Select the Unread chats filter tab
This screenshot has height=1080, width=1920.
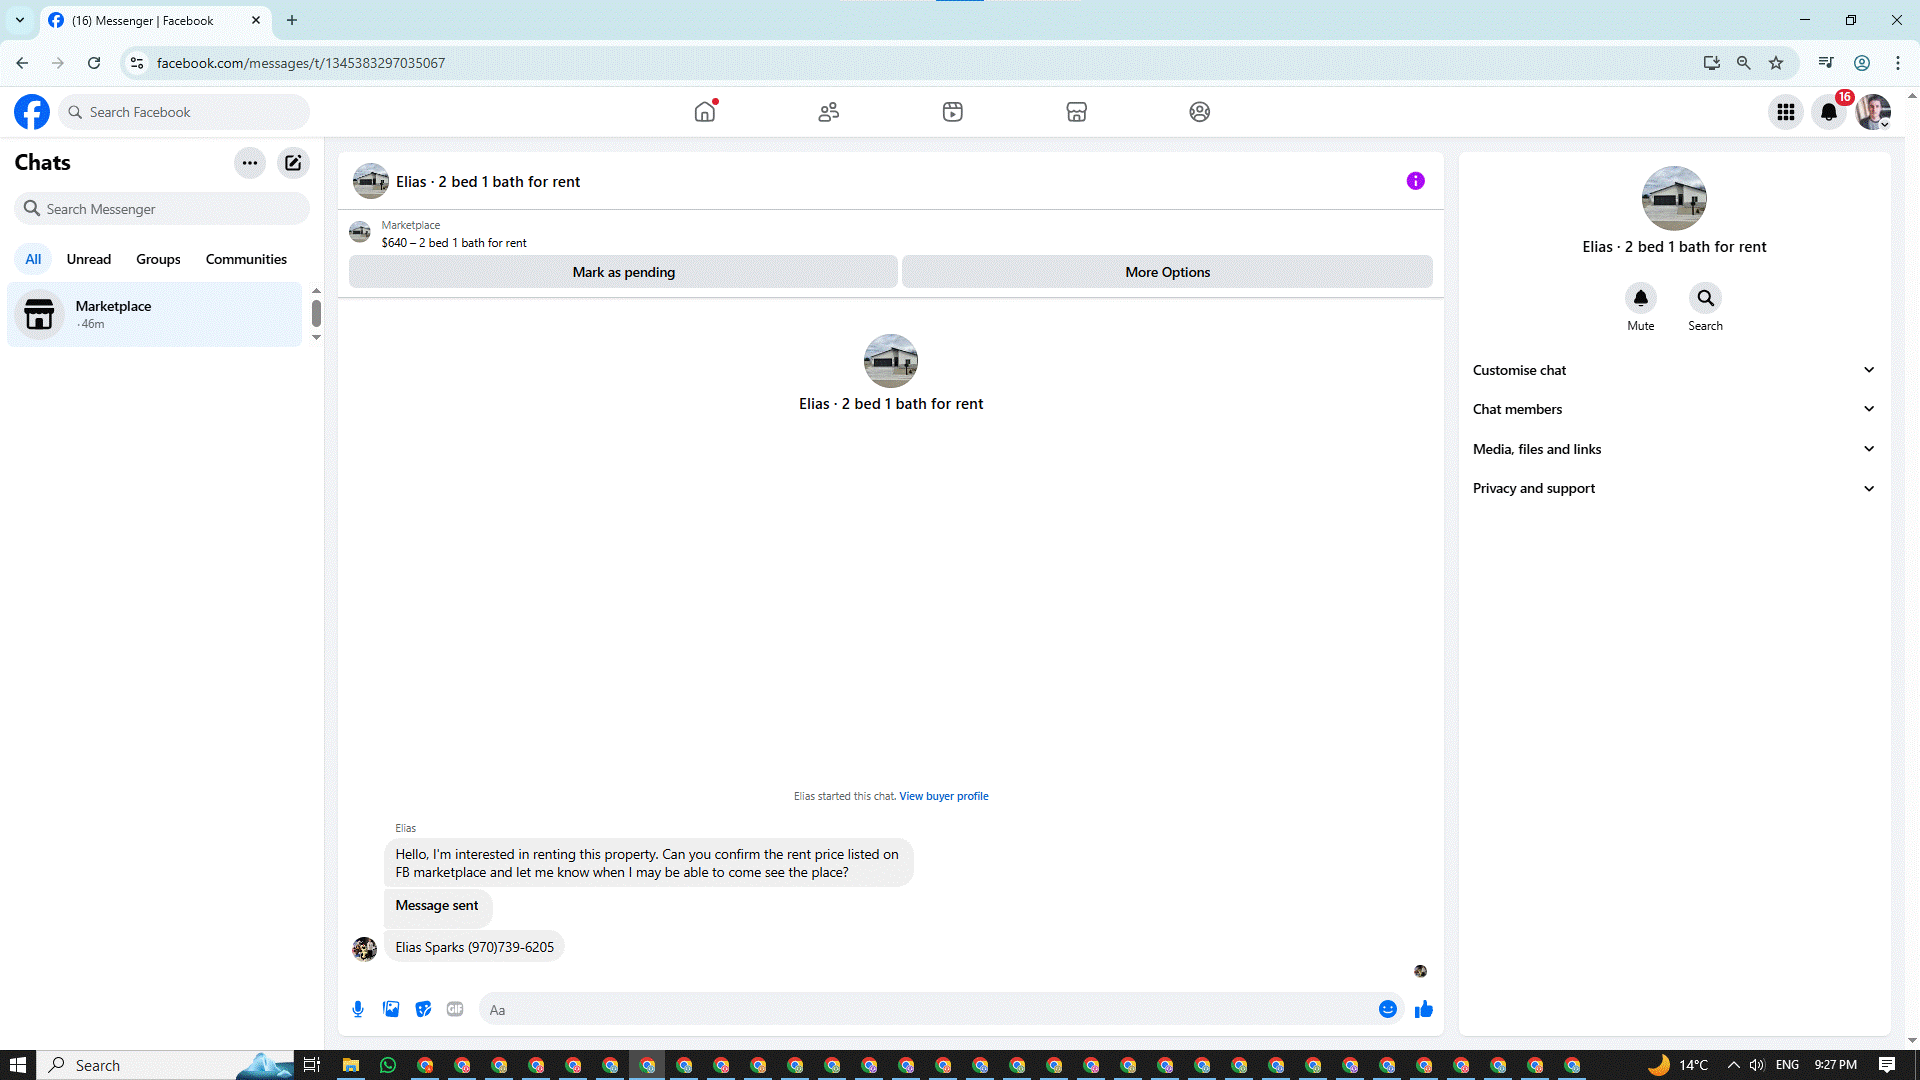(x=89, y=259)
